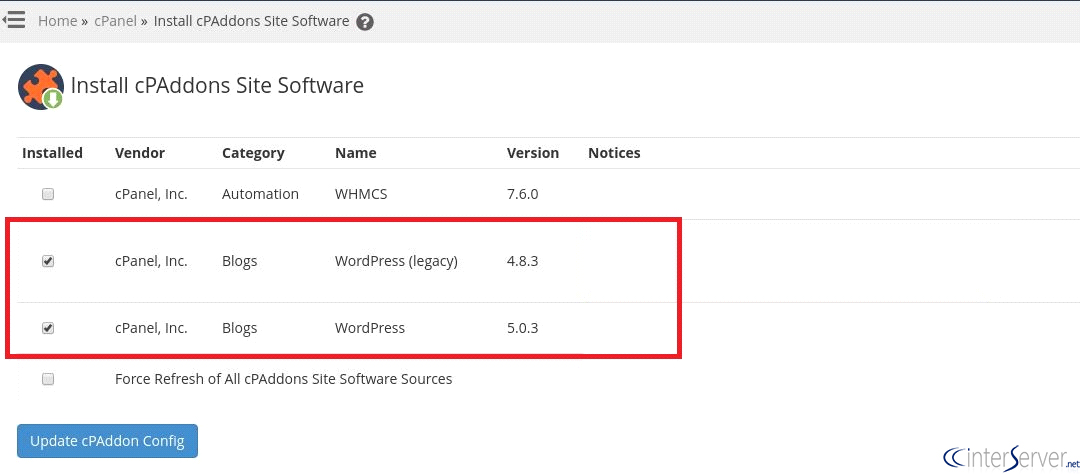Open cPanel breadcrumb link
This screenshot has height=474, width=1080.
(x=115, y=21)
